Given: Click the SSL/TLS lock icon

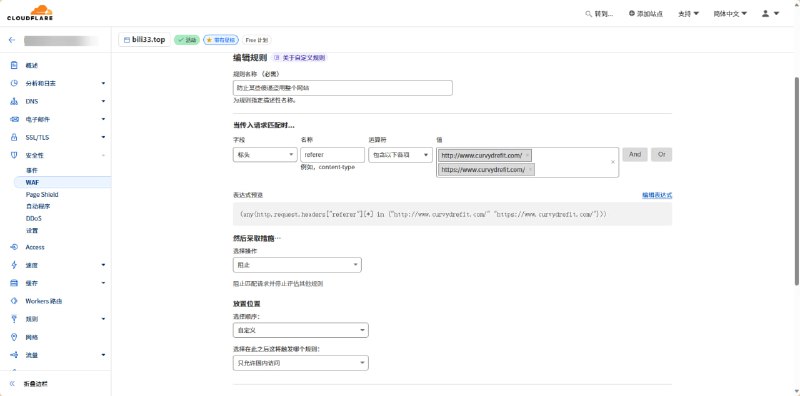Looking at the screenshot, I should (14, 137).
